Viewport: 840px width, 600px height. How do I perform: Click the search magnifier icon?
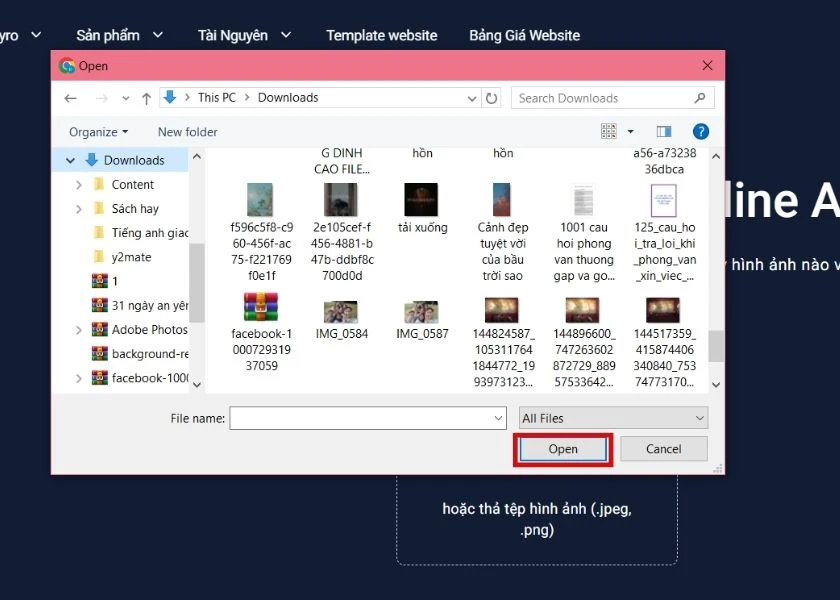[700, 98]
